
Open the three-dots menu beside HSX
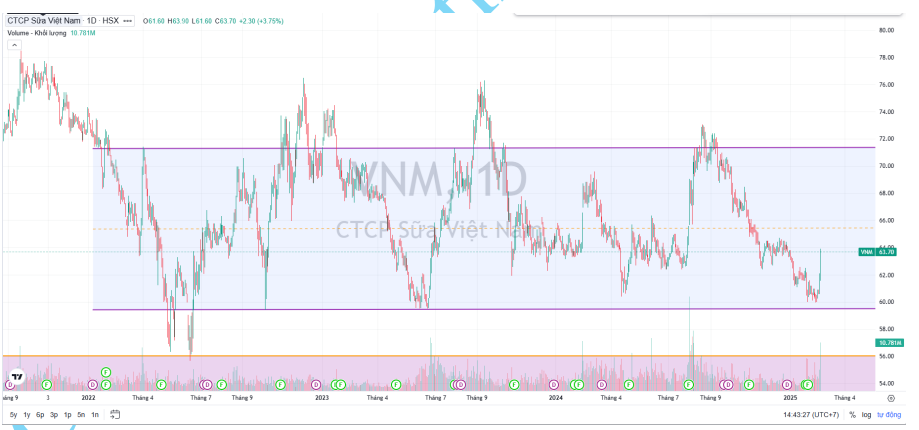point(128,21)
